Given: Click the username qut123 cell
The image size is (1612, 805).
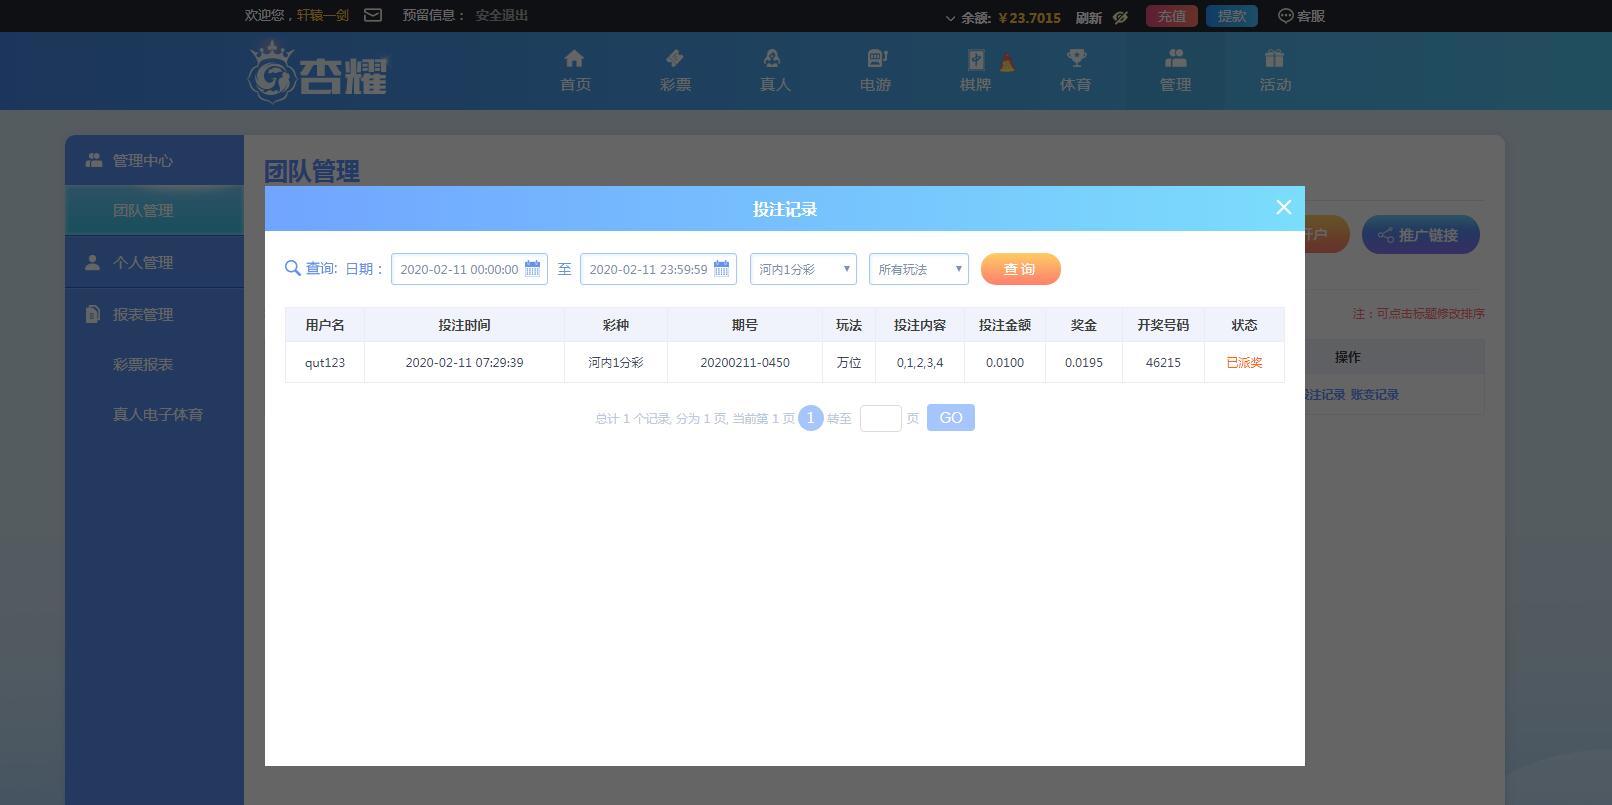Looking at the screenshot, I should 325,362.
